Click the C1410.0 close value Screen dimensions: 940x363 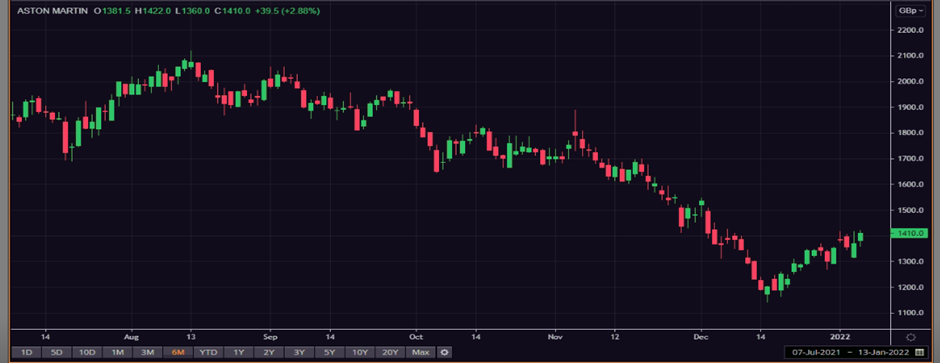(233, 11)
